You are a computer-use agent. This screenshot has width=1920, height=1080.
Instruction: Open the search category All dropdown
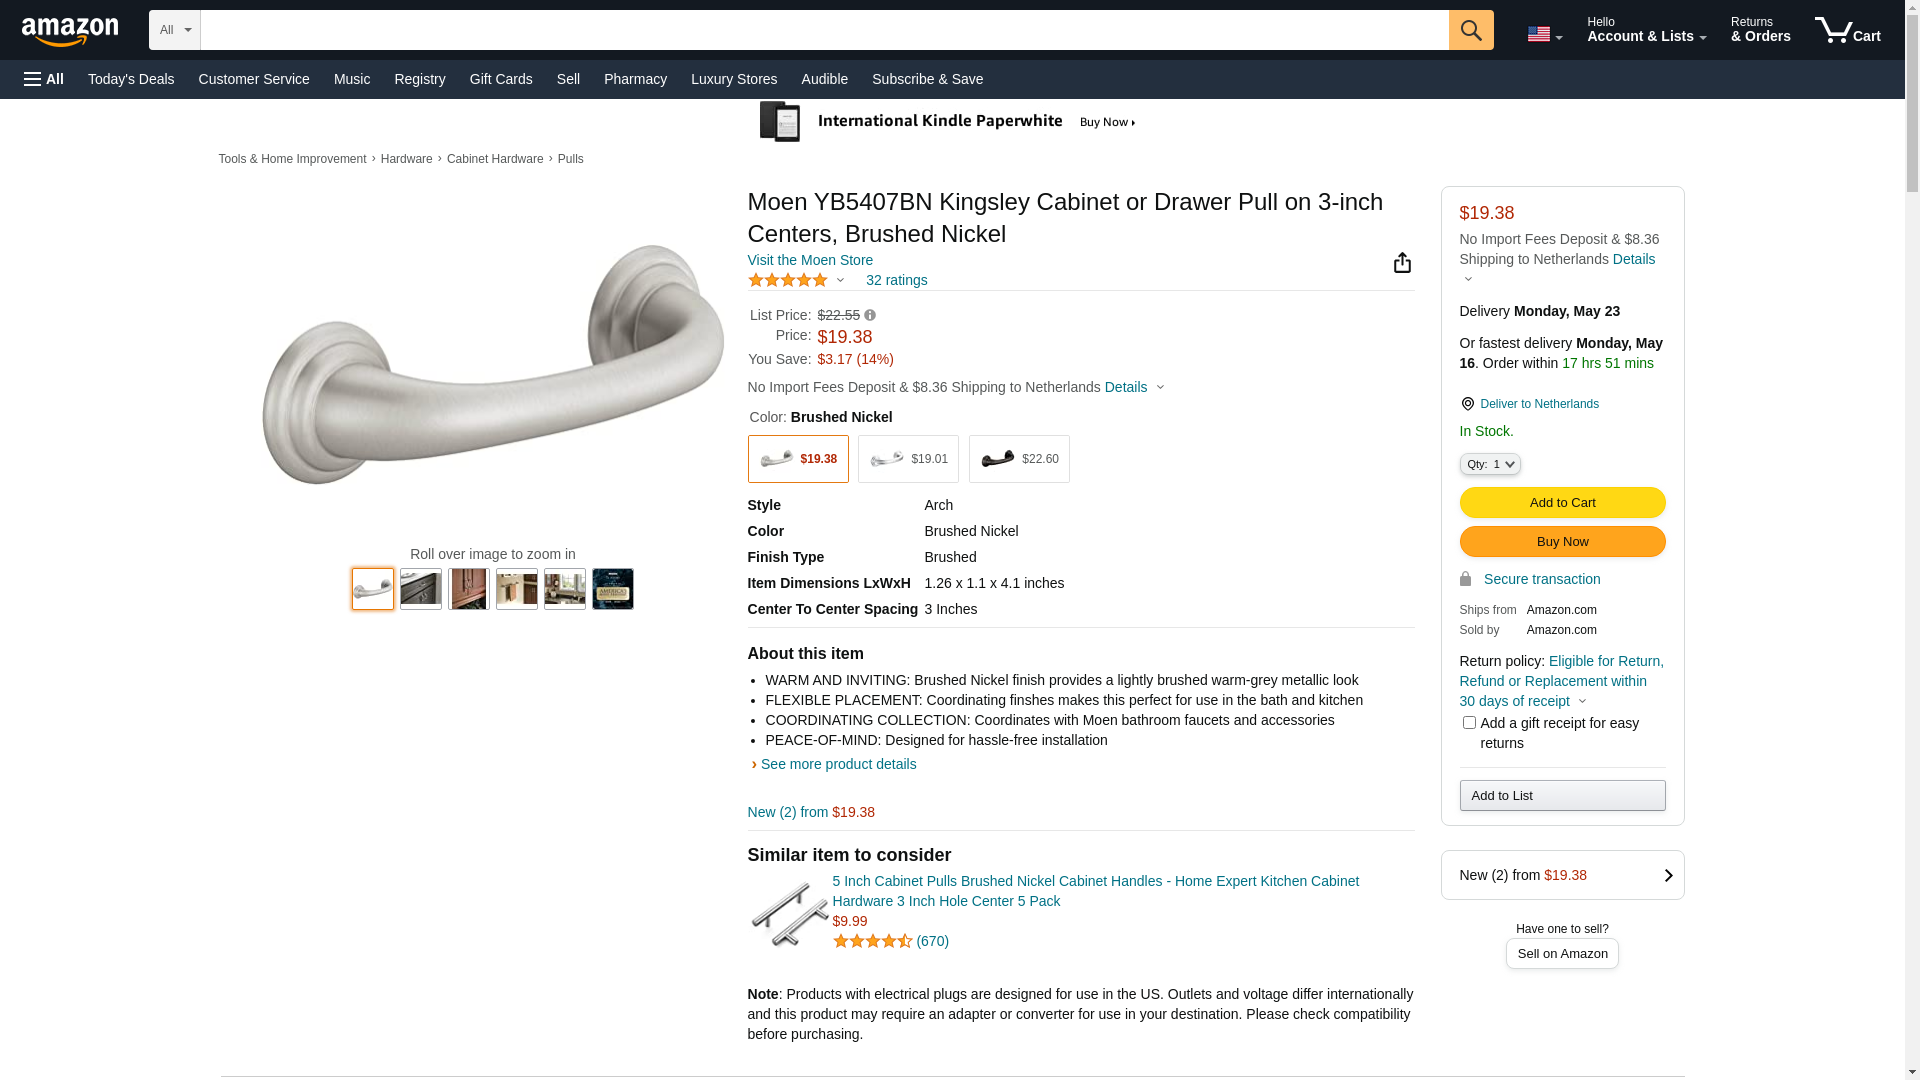pyautogui.click(x=175, y=30)
